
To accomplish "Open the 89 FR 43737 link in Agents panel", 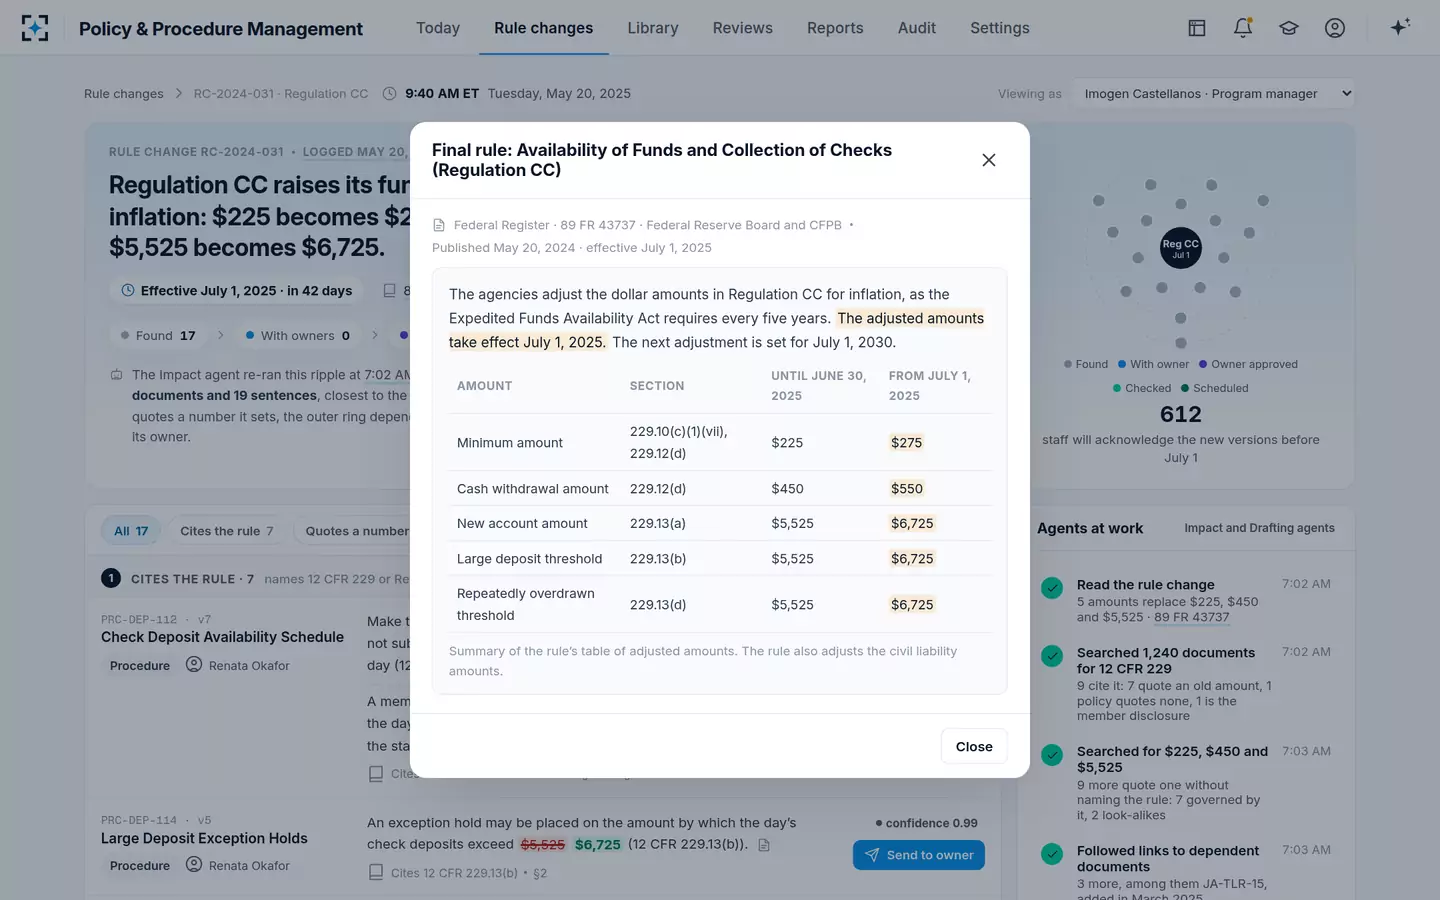I will [x=1192, y=617].
